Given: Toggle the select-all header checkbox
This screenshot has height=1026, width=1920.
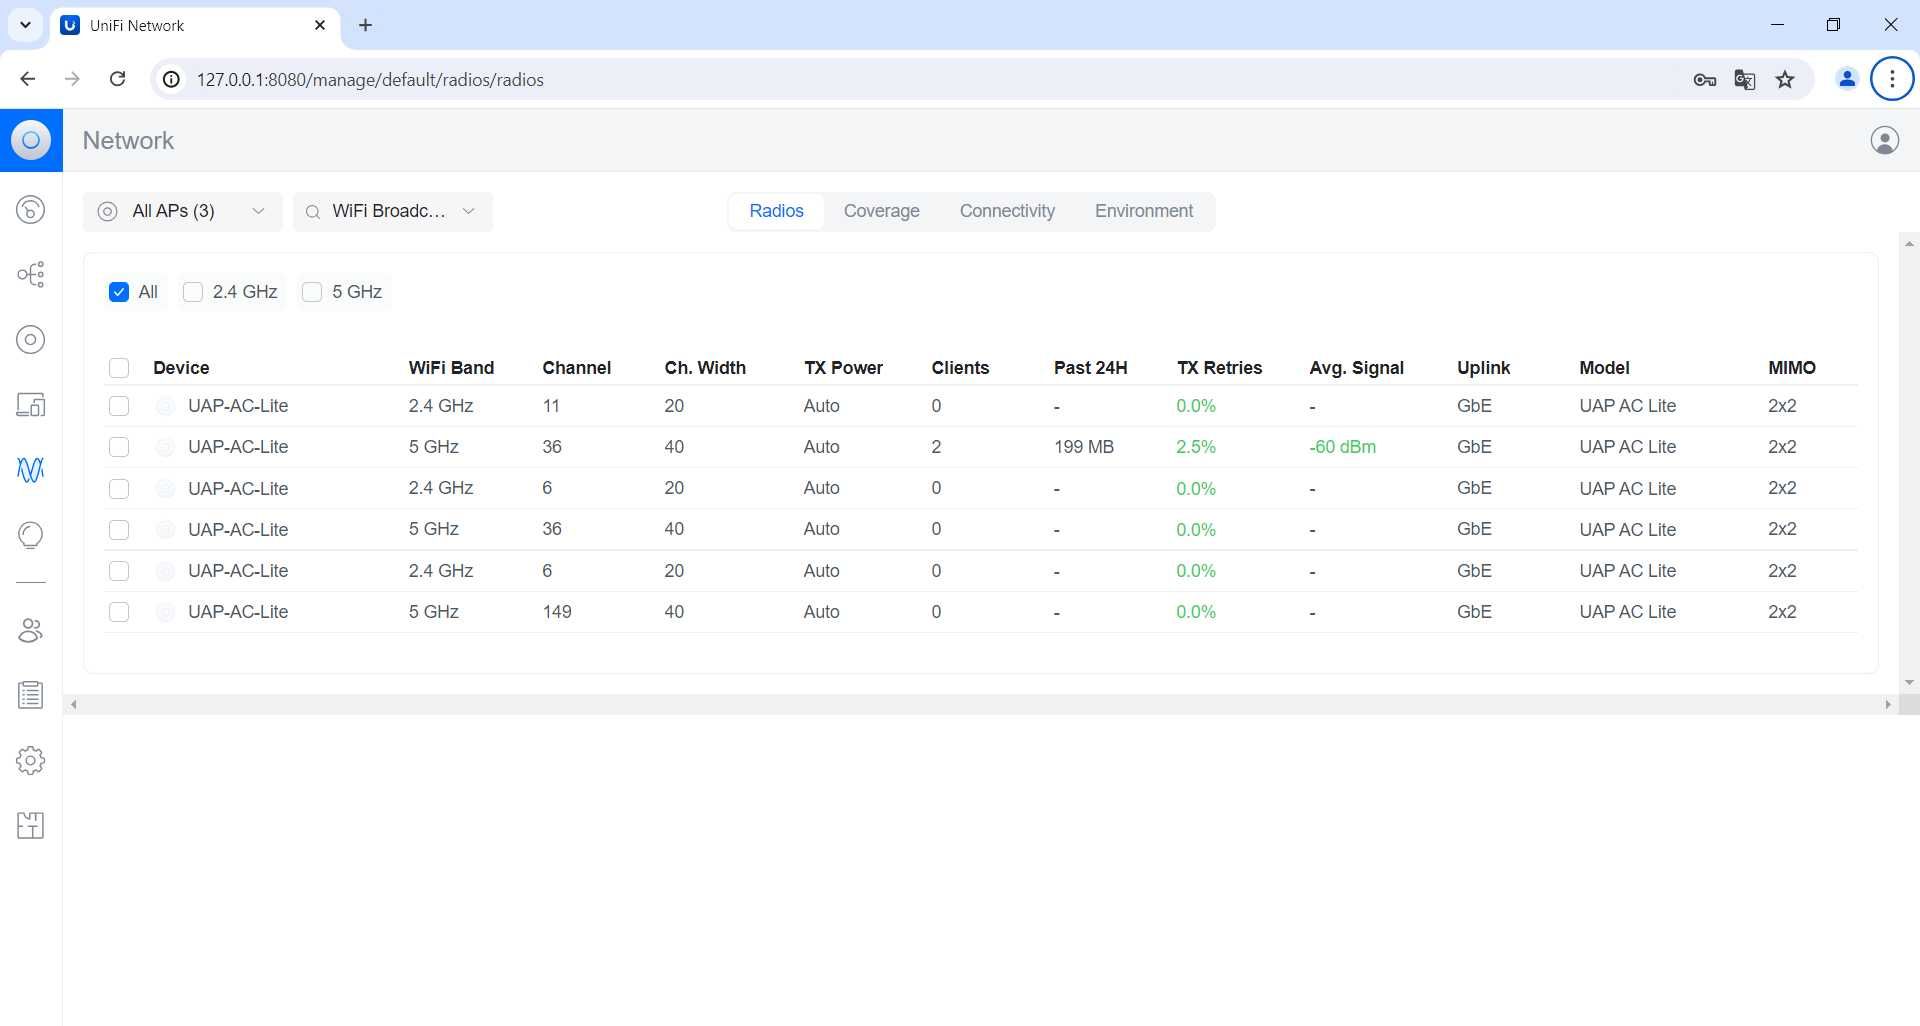Looking at the screenshot, I should [x=119, y=368].
